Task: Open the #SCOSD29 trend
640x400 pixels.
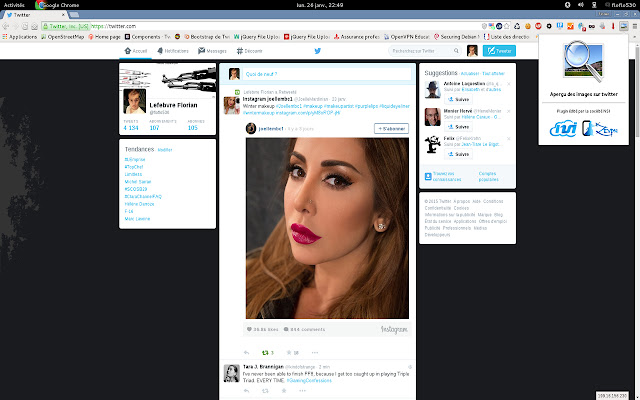Action: click(136, 189)
